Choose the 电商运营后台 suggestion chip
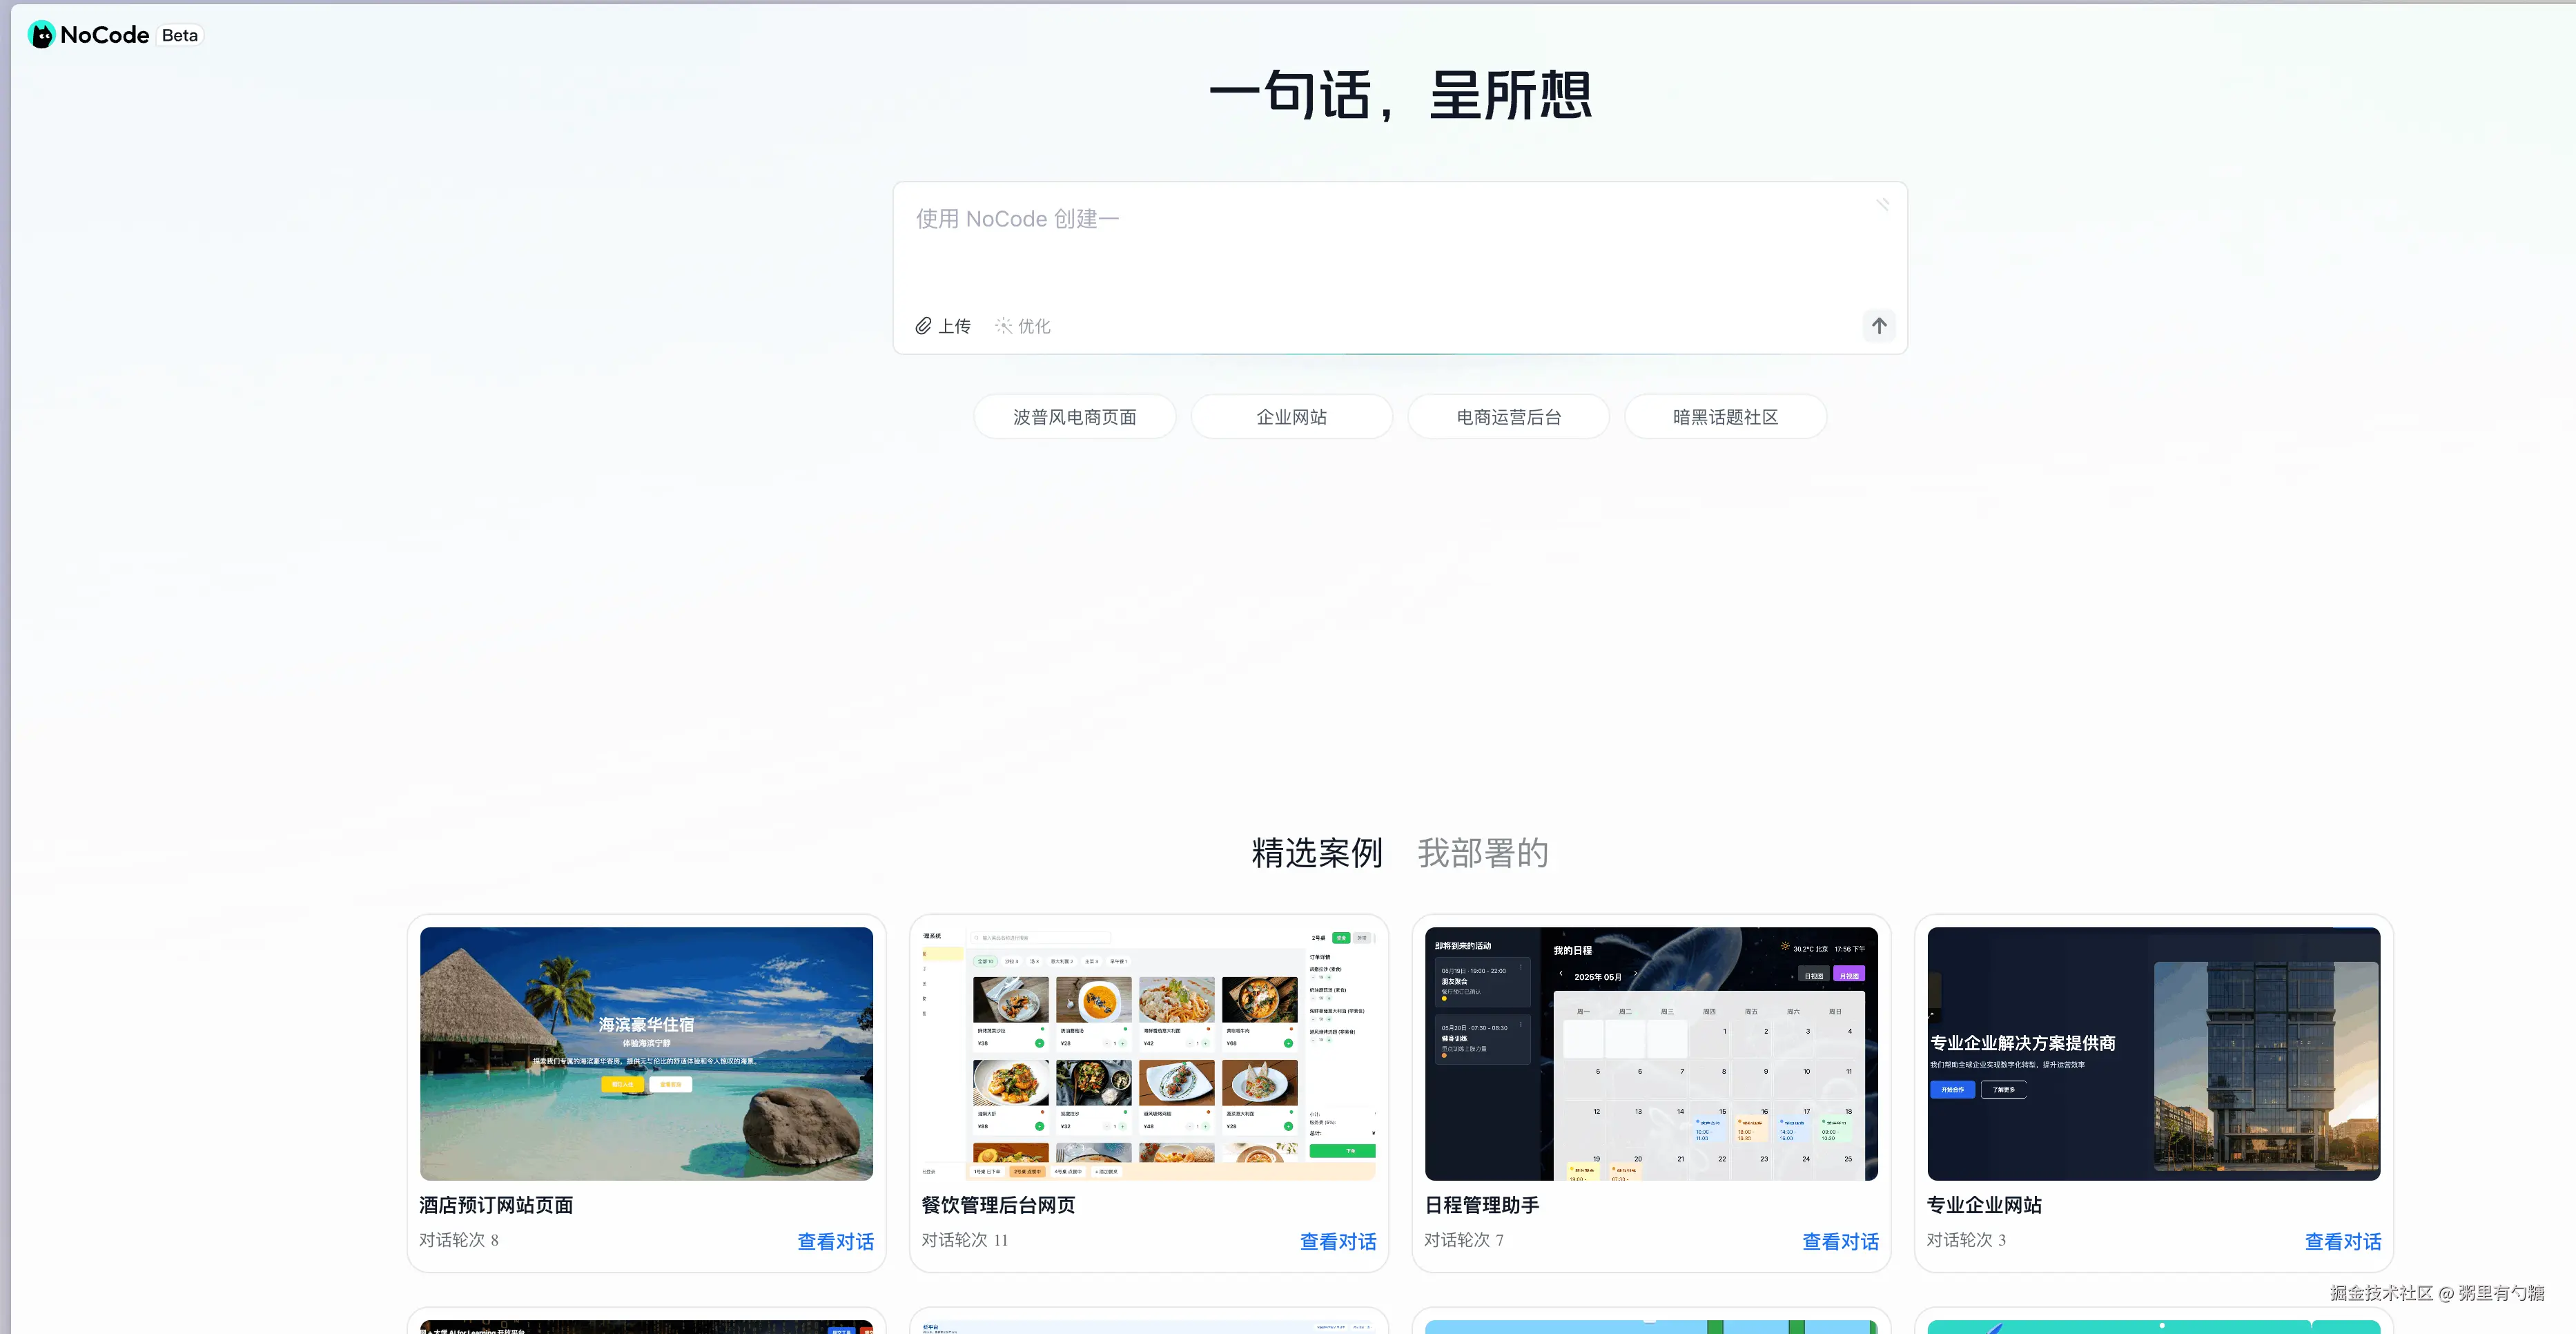This screenshot has height=1334, width=2576. click(x=1508, y=417)
